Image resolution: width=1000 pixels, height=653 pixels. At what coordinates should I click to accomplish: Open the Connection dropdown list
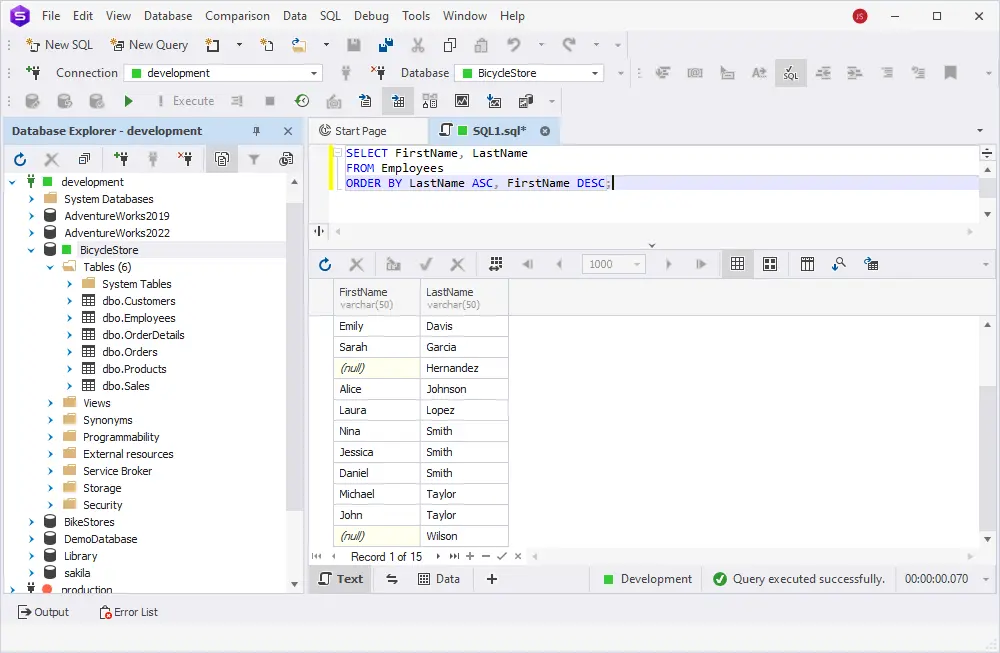(314, 73)
